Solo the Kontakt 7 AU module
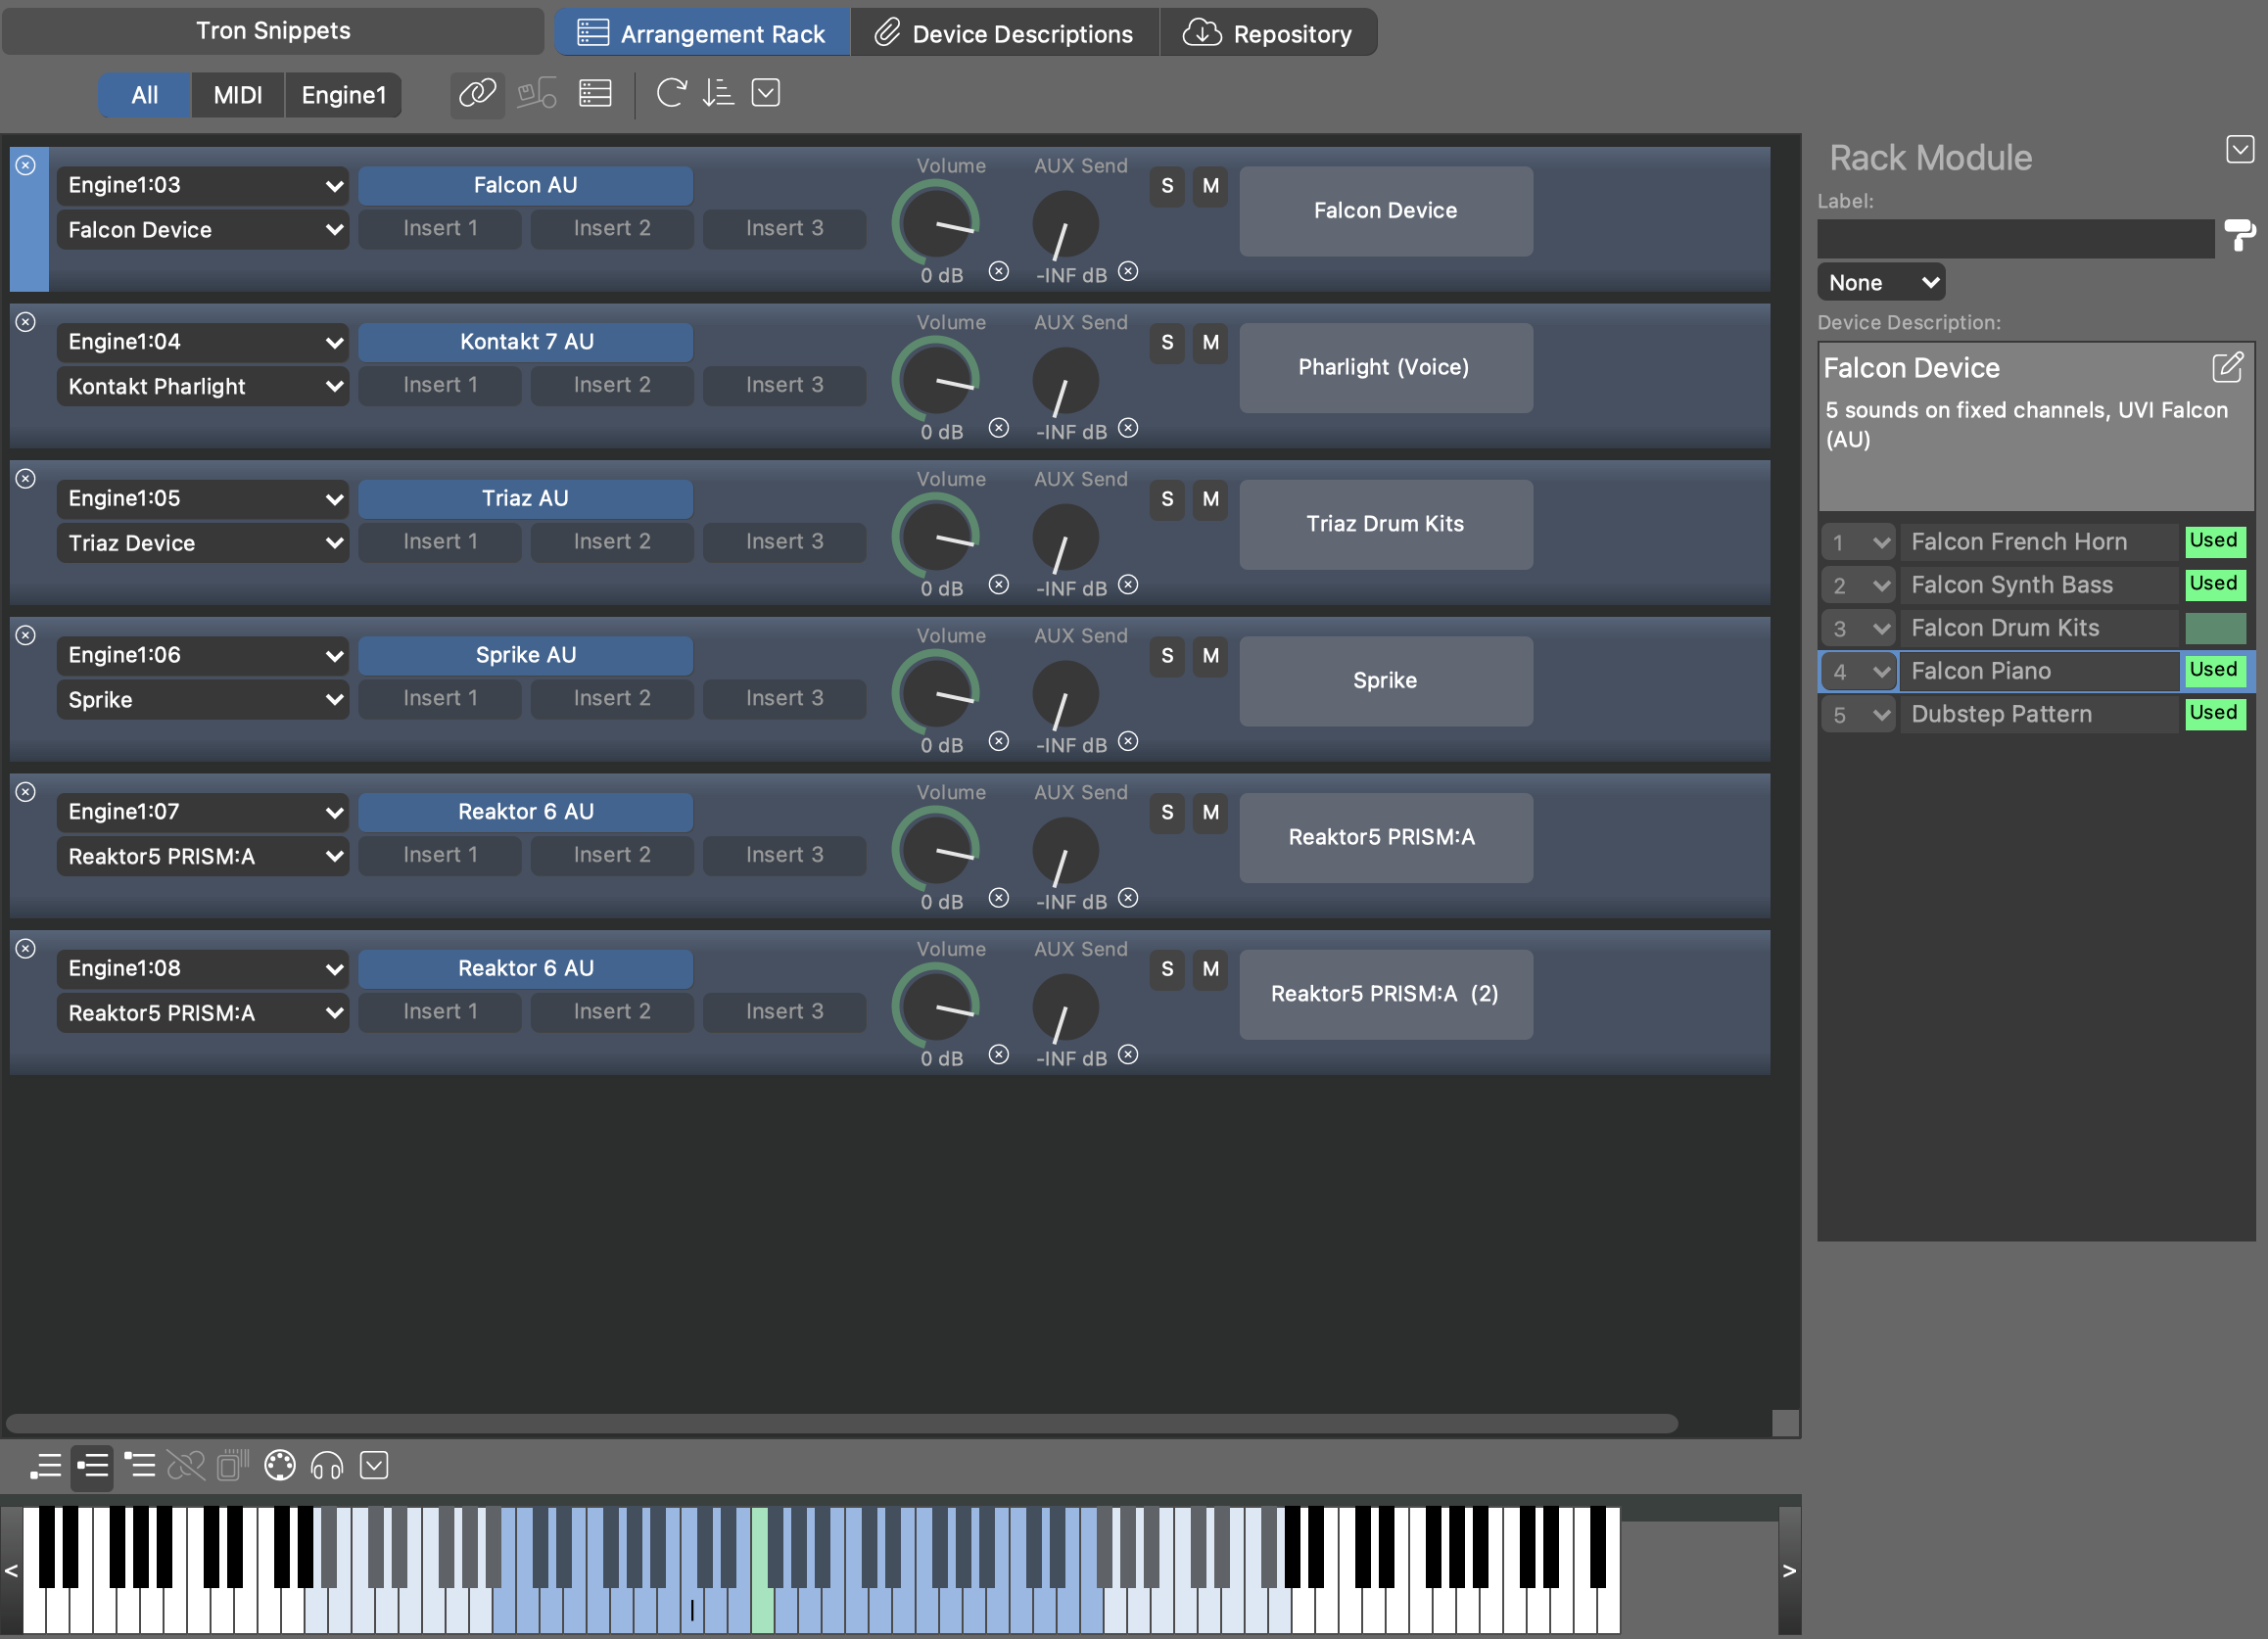Viewport: 2268px width, 1639px height. tap(1167, 343)
